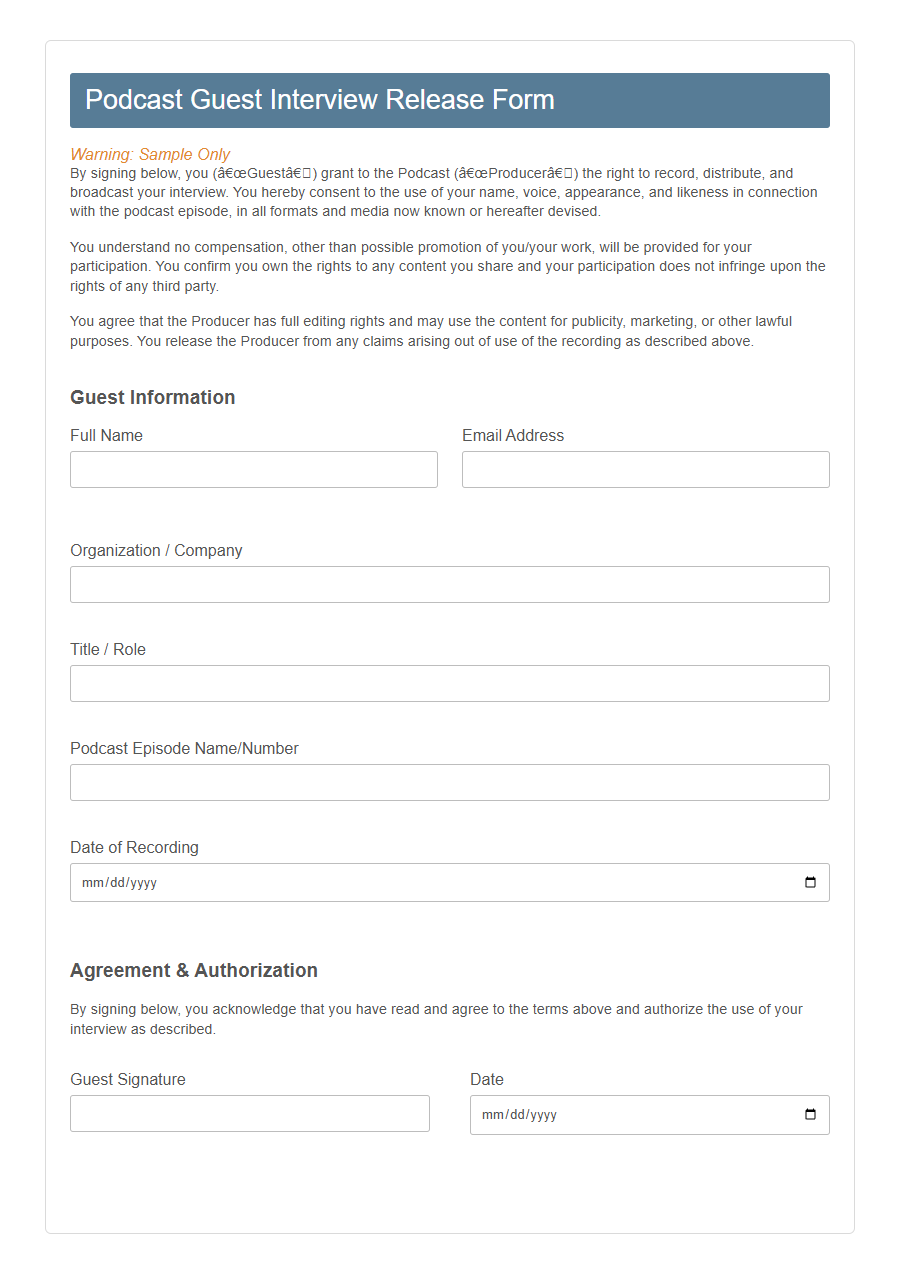
Task: Click inside the Email Address field
Action: click(x=645, y=469)
